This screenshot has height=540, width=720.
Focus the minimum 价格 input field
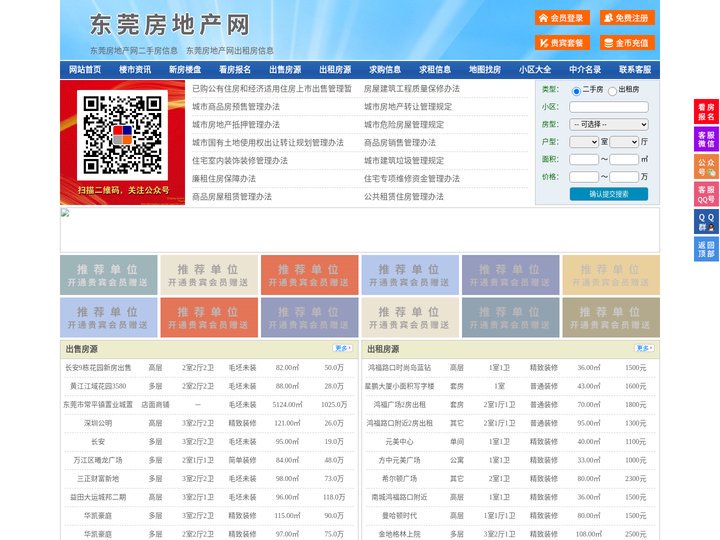click(584, 177)
